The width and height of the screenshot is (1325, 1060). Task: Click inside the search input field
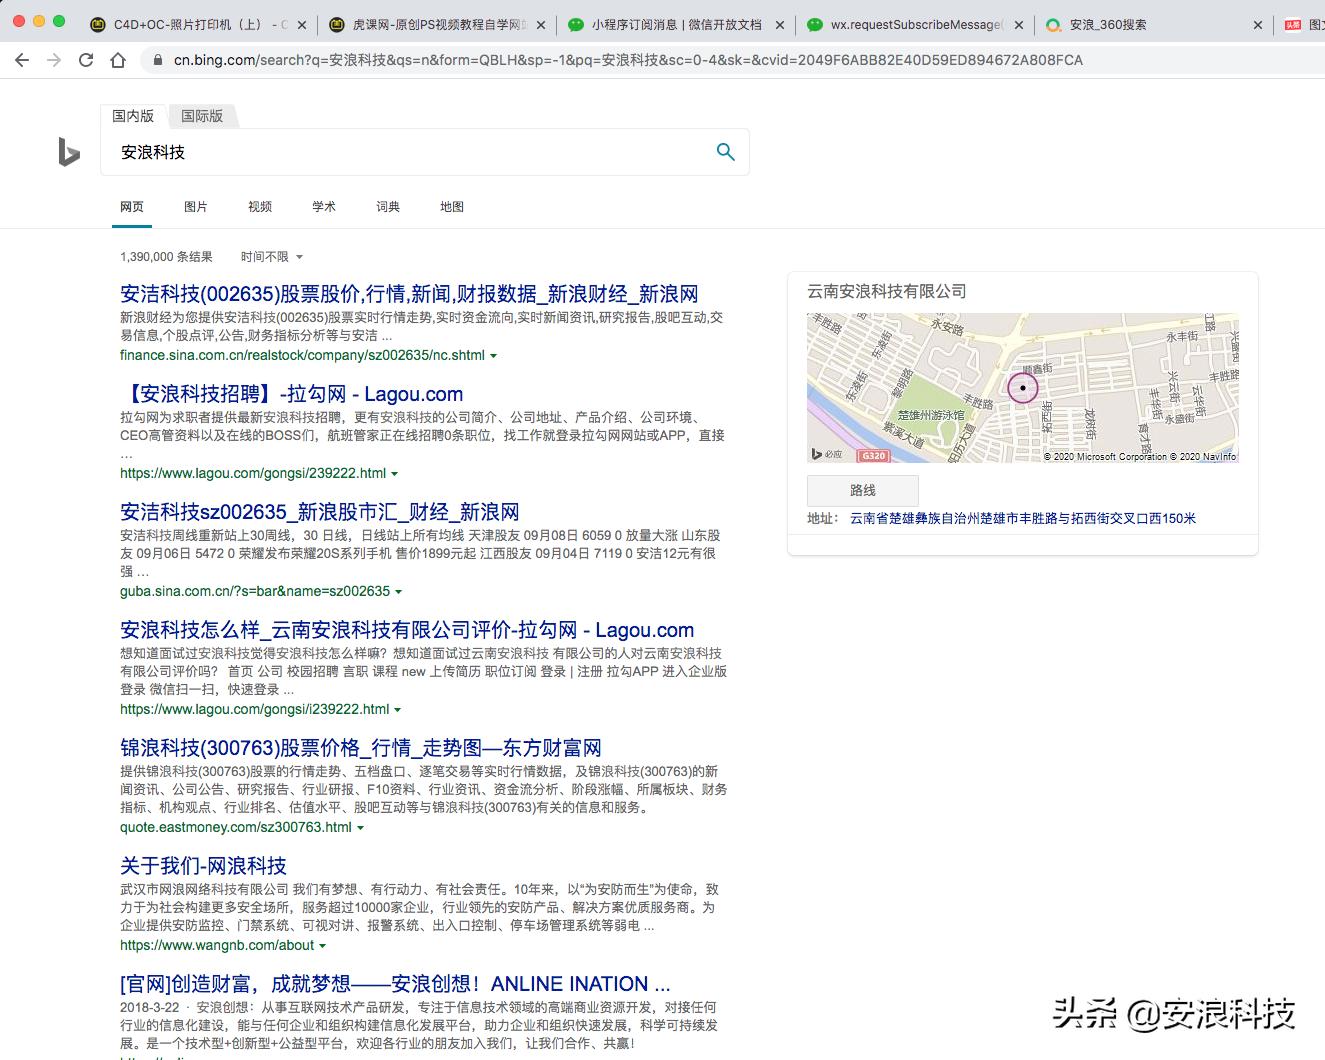tap(400, 152)
